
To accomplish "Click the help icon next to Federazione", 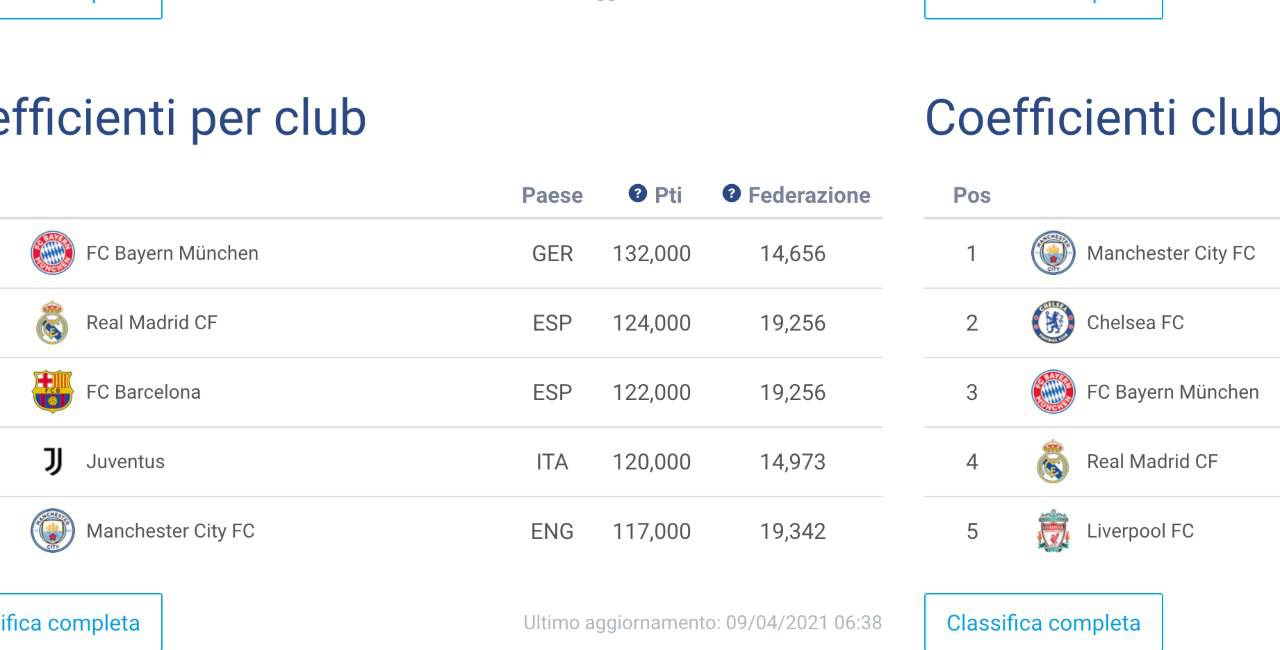I will (x=732, y=194).
